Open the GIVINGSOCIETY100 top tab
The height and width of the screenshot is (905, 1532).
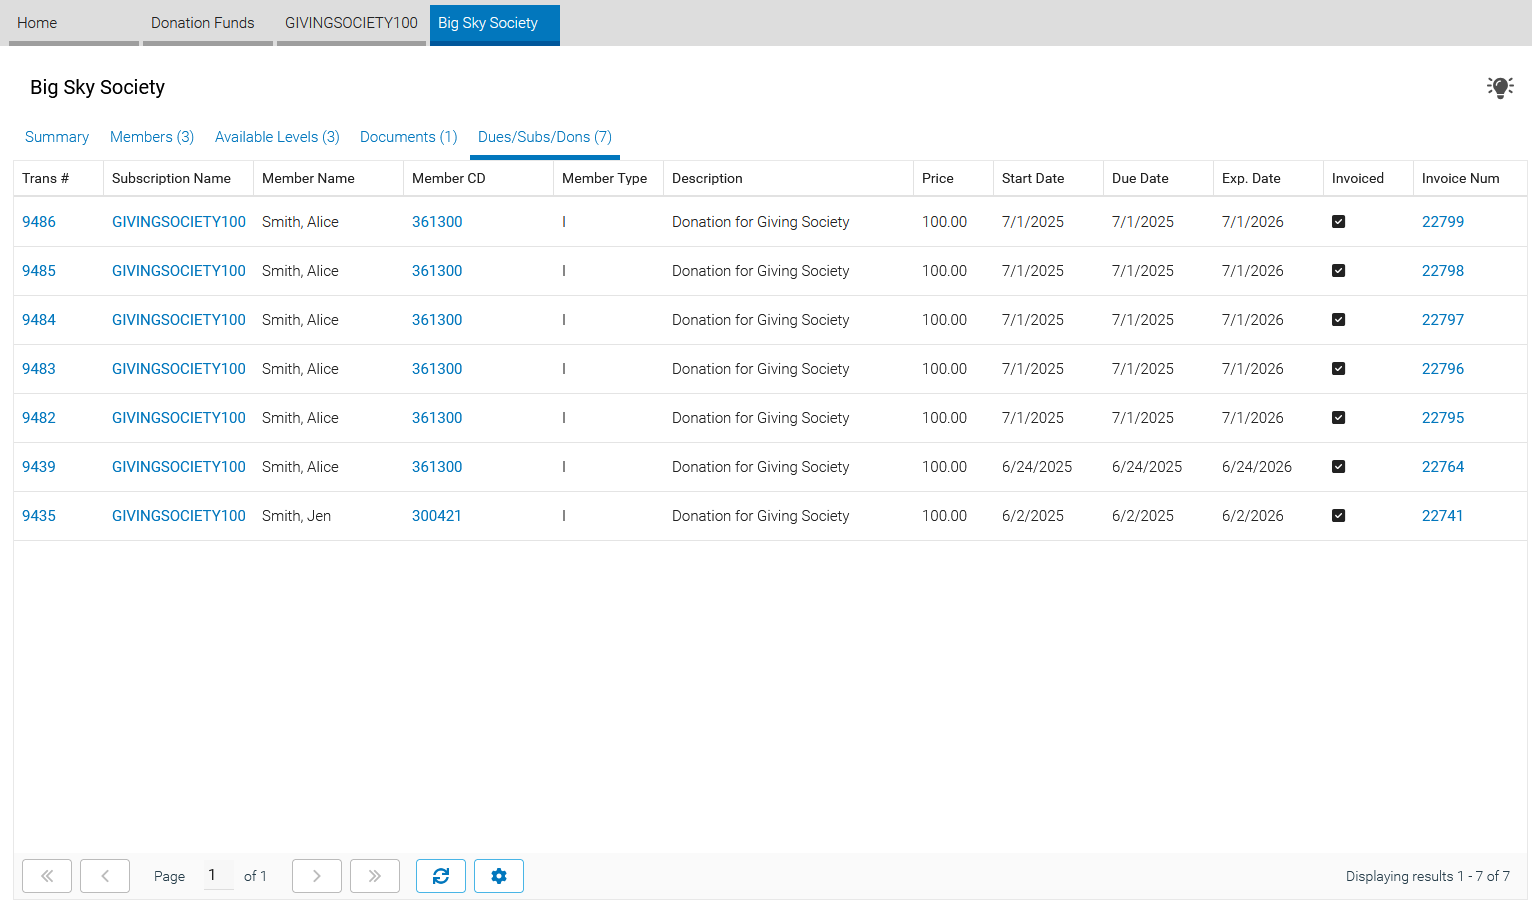point(351,24)
